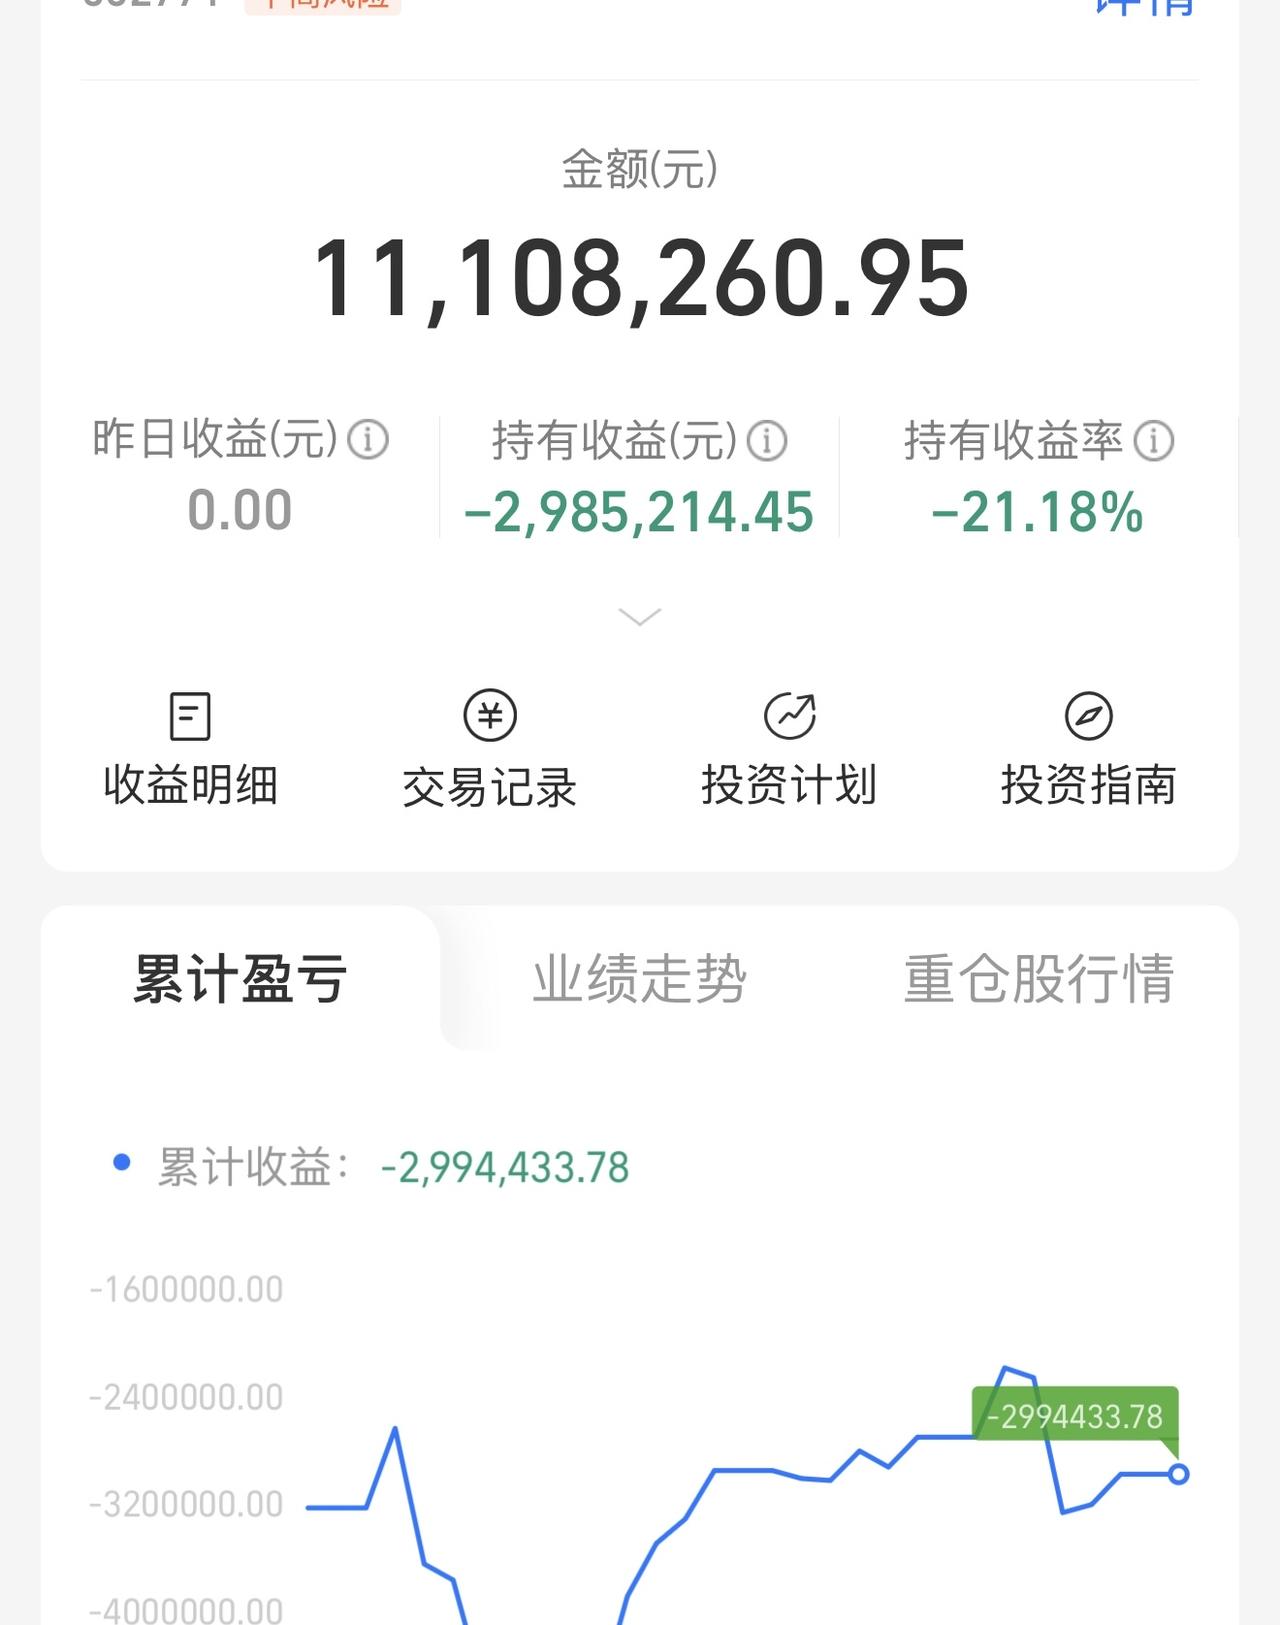Screen dimensions: 1280x1625
Task: Tap info icon beside 持有收益率
Action: (1154, 440)
